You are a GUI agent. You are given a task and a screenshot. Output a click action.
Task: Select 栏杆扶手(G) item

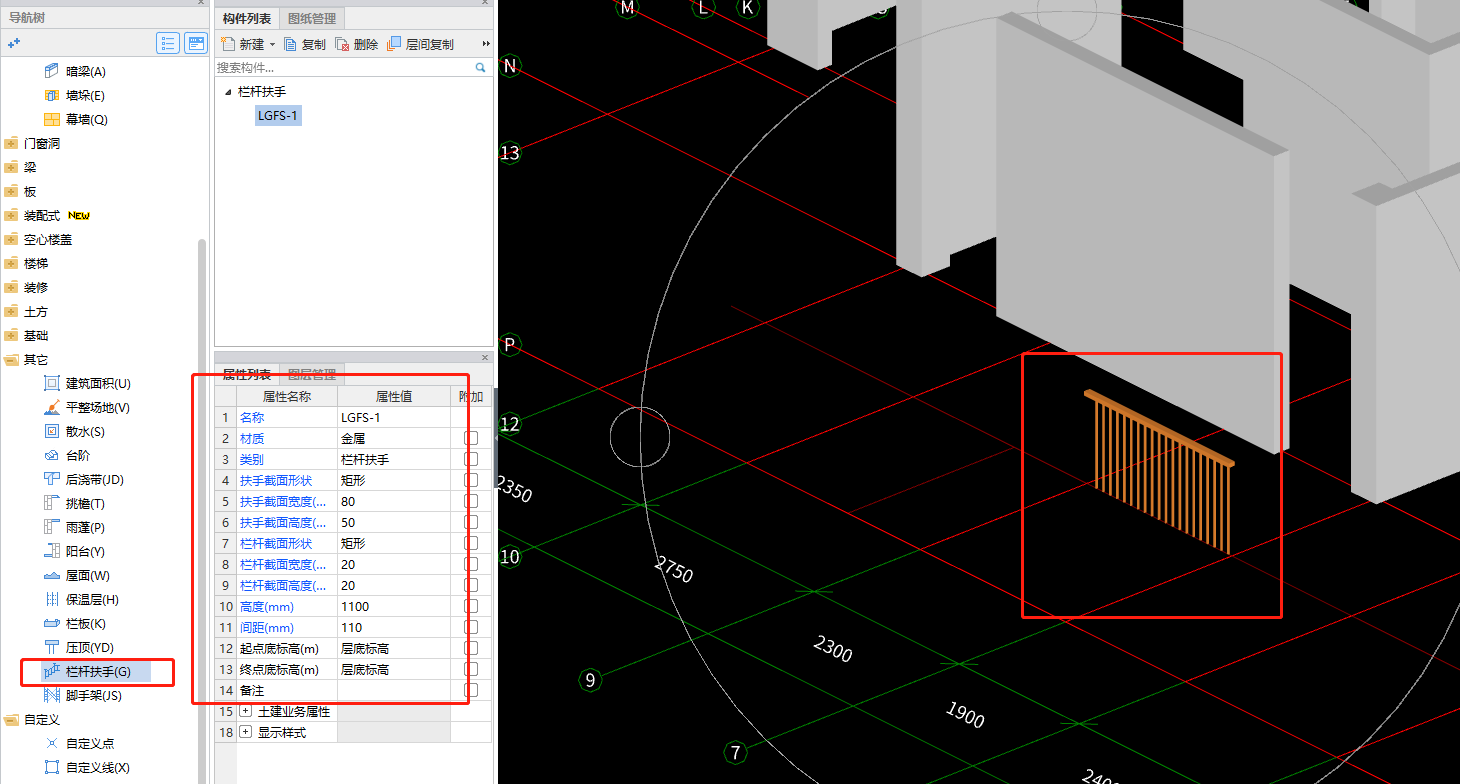97,671
